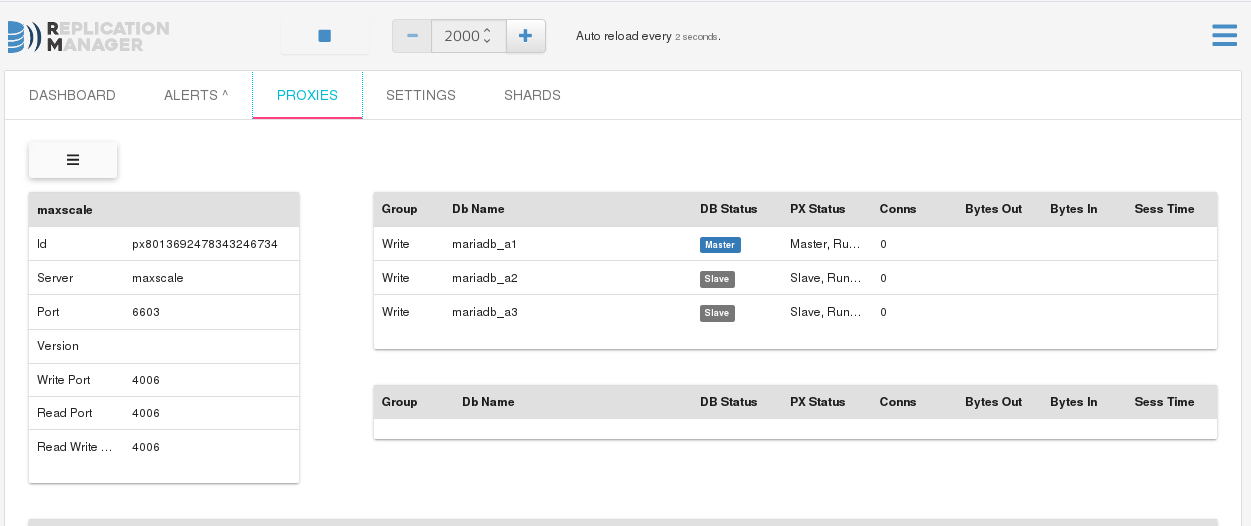Focus the 2000 interval input field
The height and width of the screenshot is (526, 1251).
[x=468, y=36]
